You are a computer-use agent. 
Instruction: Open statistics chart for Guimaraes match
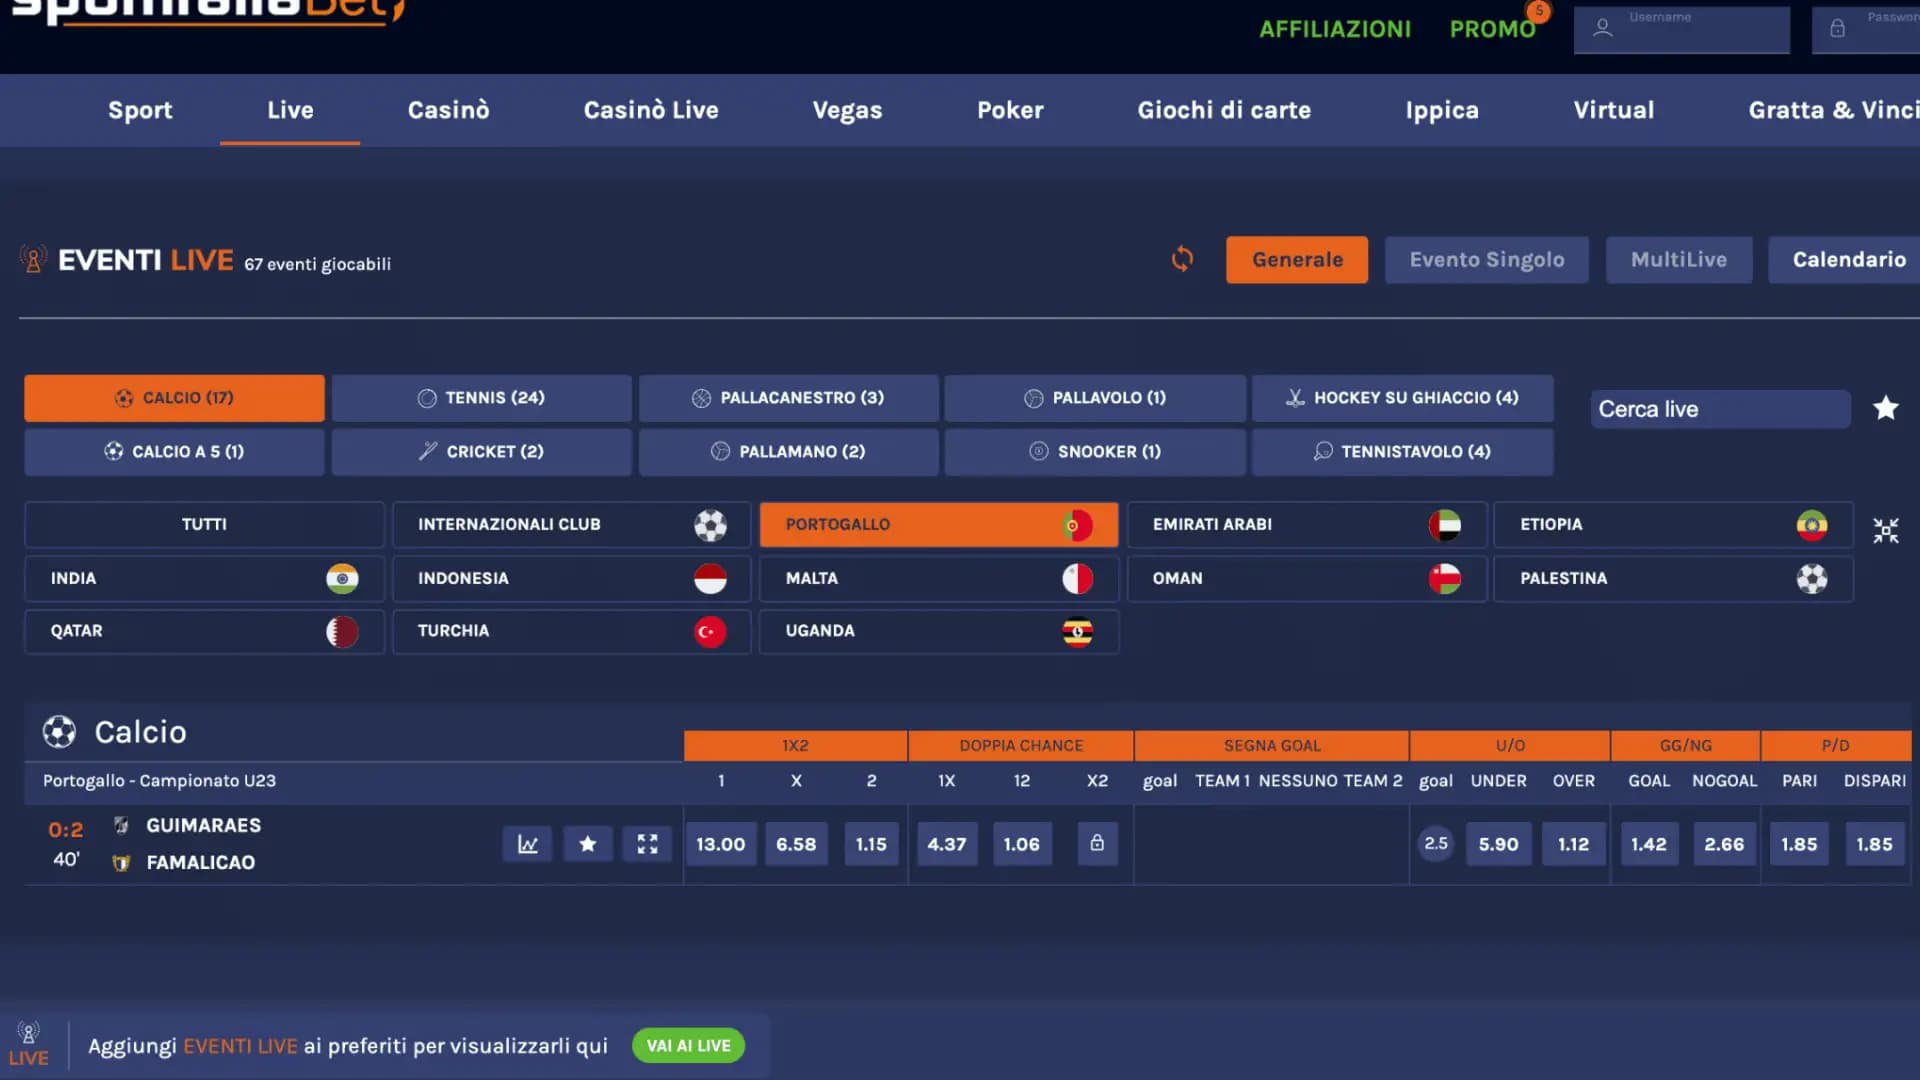tap(527, 844)
